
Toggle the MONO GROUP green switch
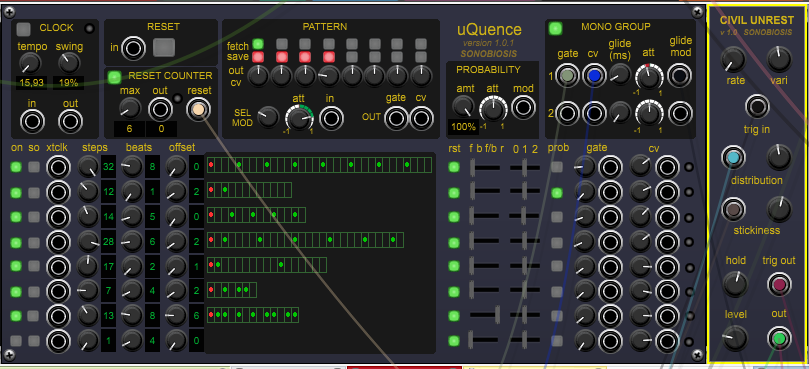click(x=556, y=28)
